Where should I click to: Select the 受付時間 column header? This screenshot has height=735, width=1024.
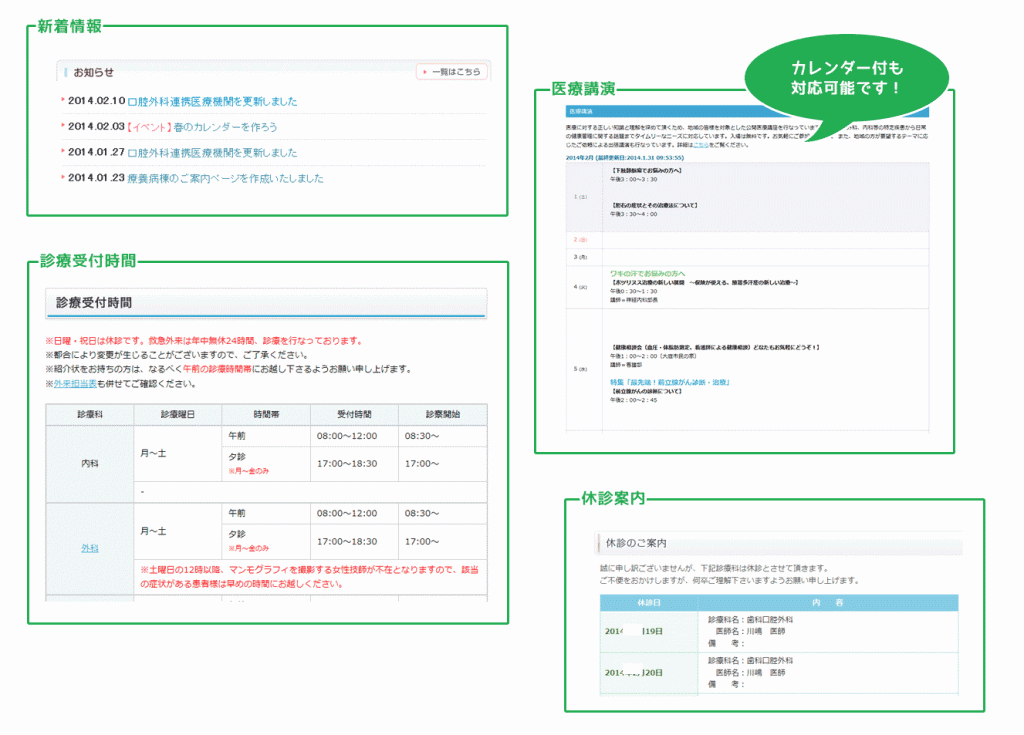[x=354, y=414]
